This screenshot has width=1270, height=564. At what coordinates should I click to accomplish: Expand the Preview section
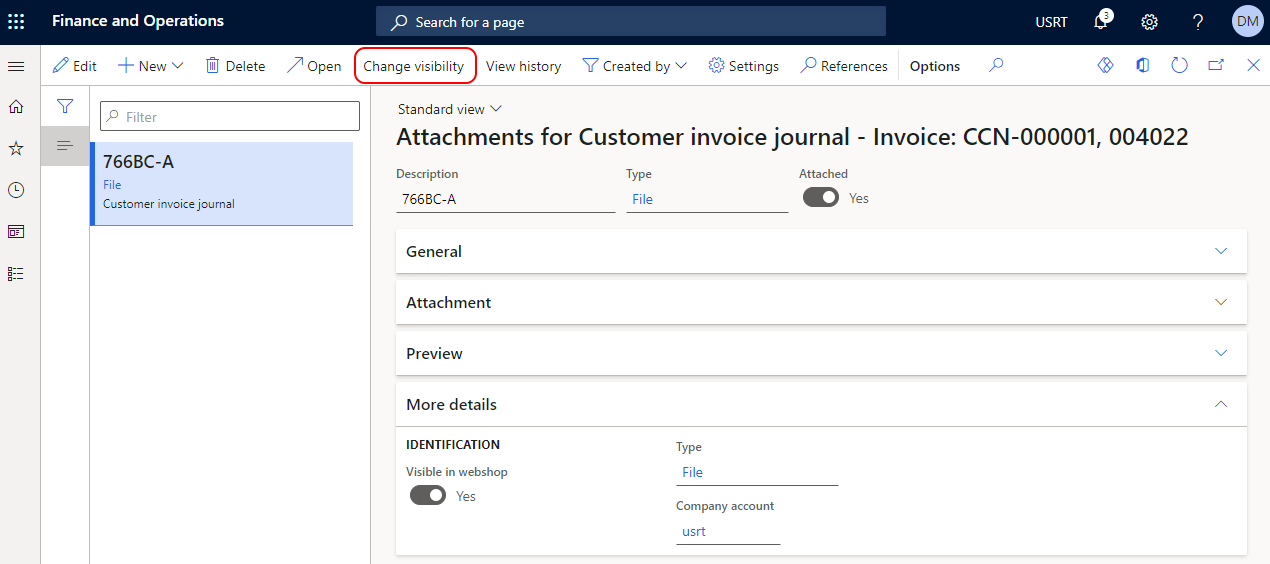(x=821, y=353)
